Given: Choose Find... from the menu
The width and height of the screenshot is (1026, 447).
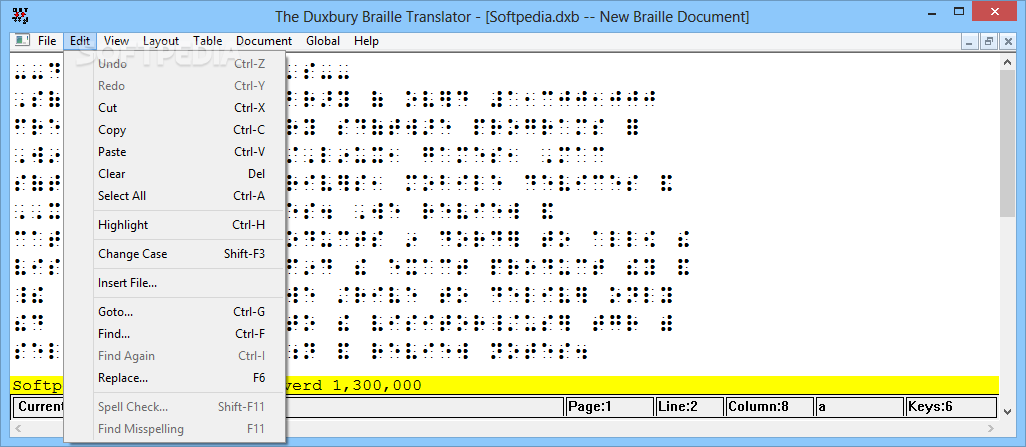Looking at the screenshot, I should (174, 334).
